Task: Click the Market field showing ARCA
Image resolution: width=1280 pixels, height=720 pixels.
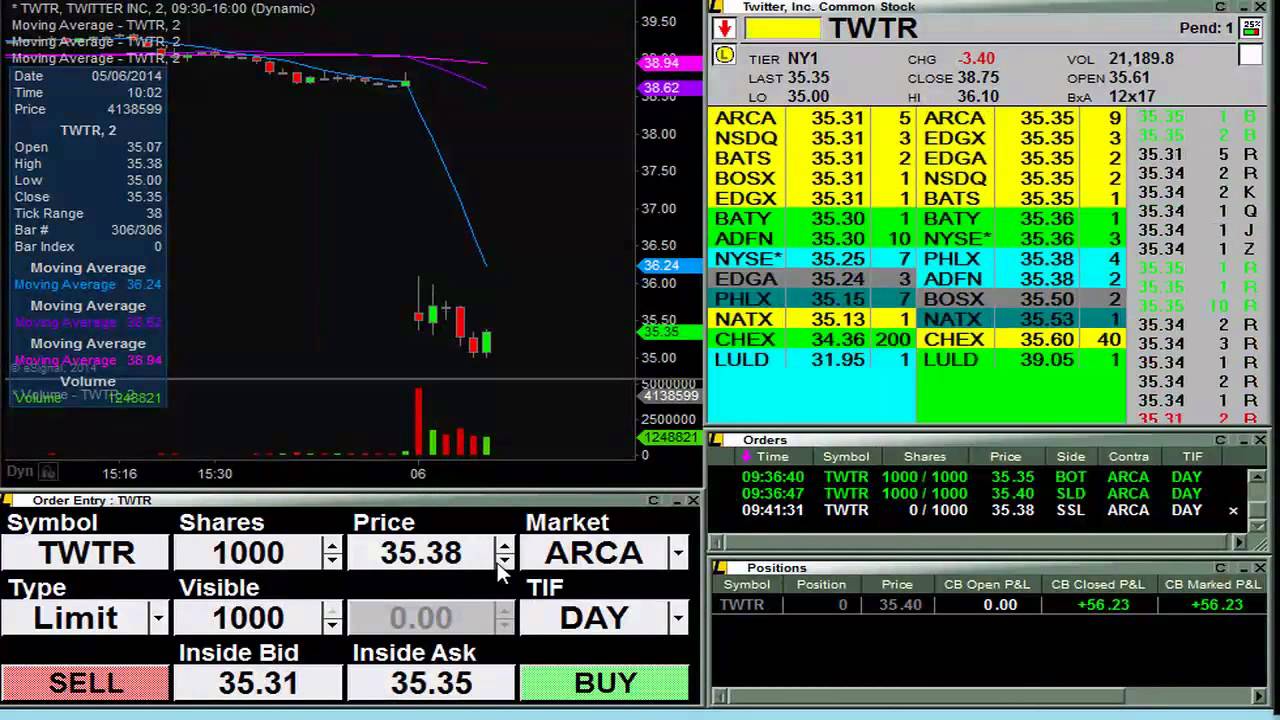Action: pos(594,553)
